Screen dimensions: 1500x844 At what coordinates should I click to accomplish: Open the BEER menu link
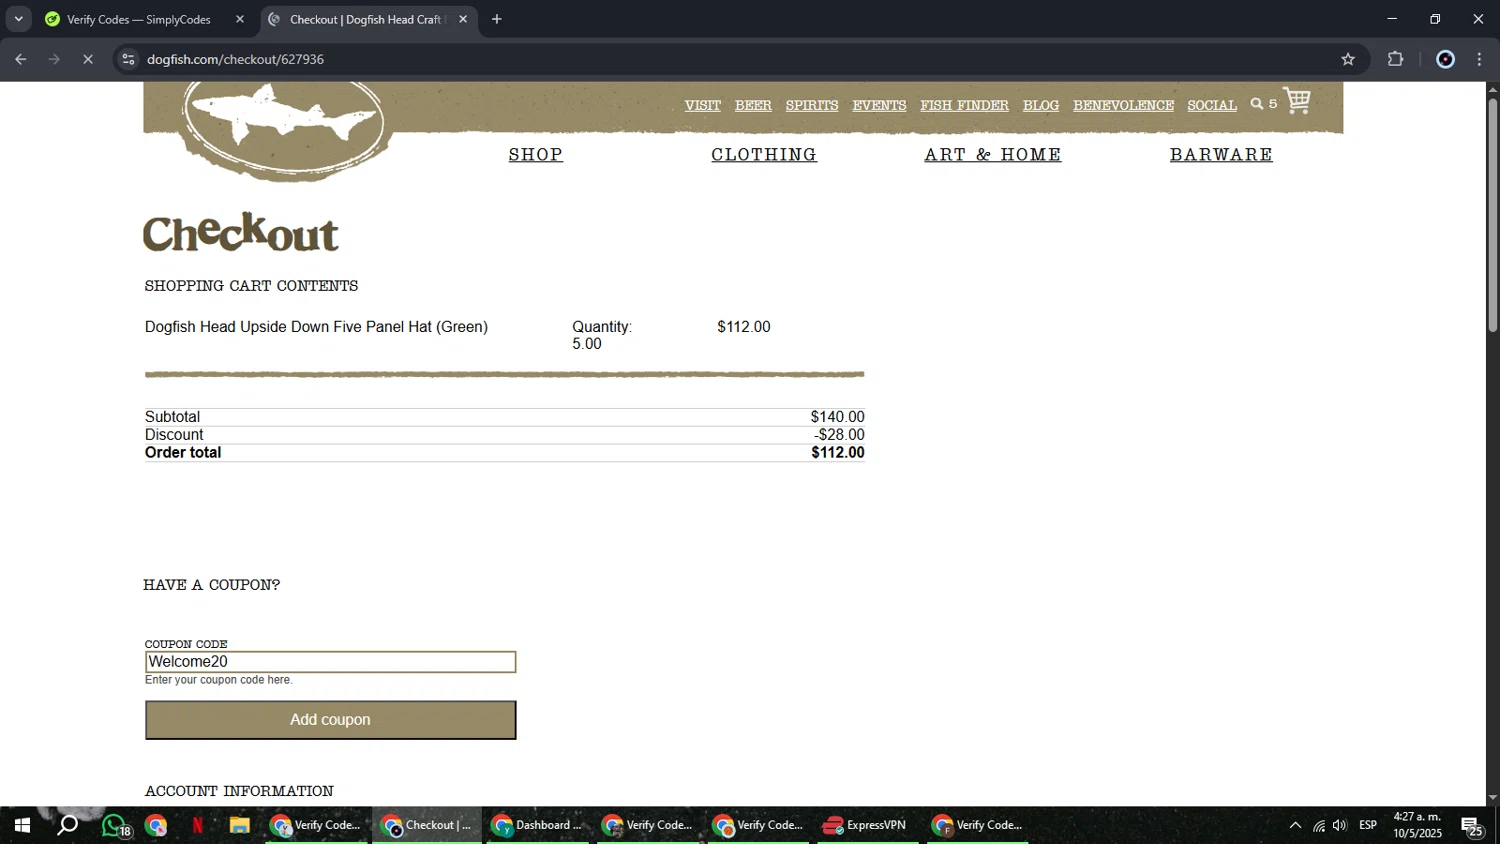tap(753, 105)
